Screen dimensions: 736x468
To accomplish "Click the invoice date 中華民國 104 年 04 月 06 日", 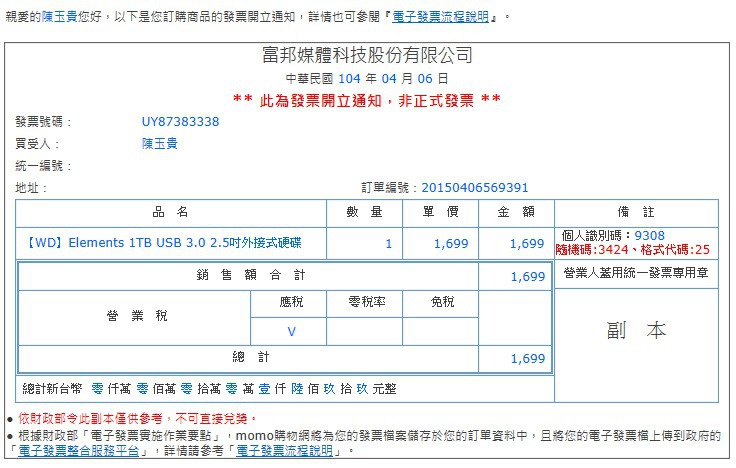I will 367,78.
